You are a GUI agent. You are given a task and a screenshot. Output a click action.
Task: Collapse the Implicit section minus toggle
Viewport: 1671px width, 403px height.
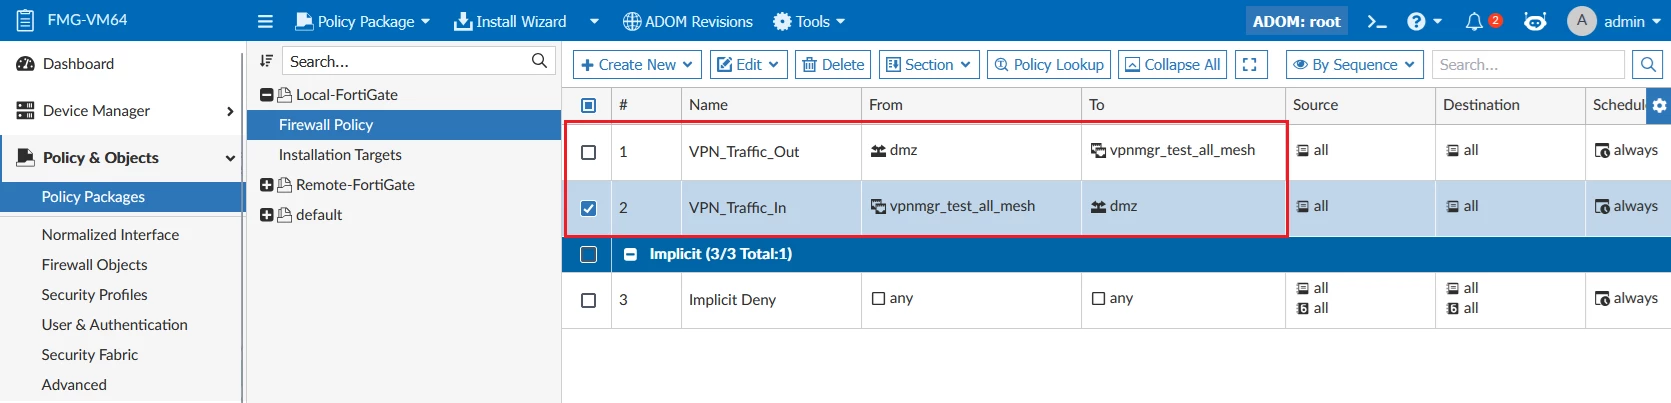tap(630, 254)
